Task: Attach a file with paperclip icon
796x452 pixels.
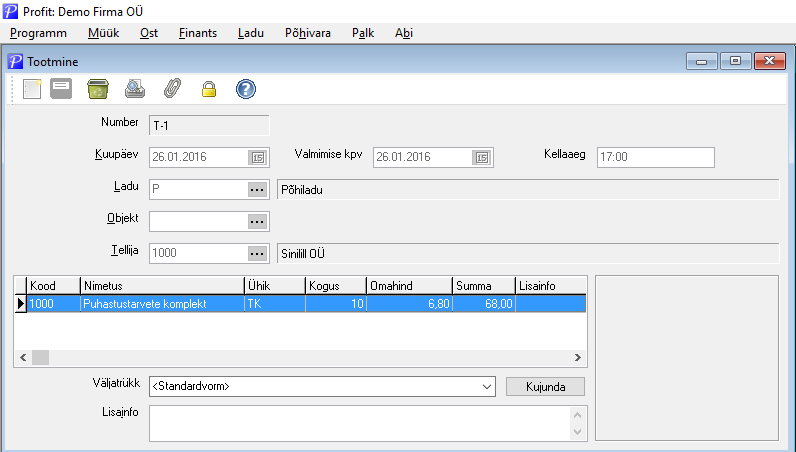Action: coord(172,89)
